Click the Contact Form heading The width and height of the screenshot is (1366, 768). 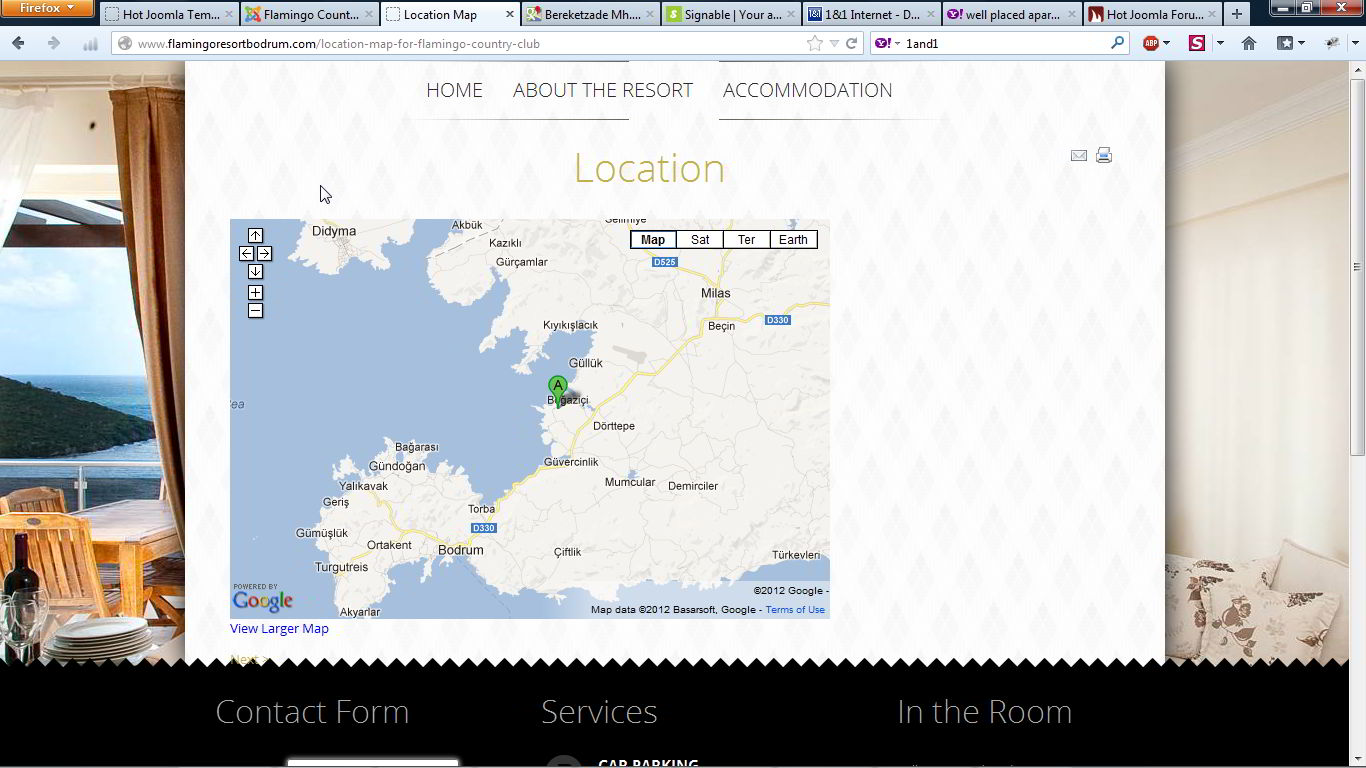312,712
